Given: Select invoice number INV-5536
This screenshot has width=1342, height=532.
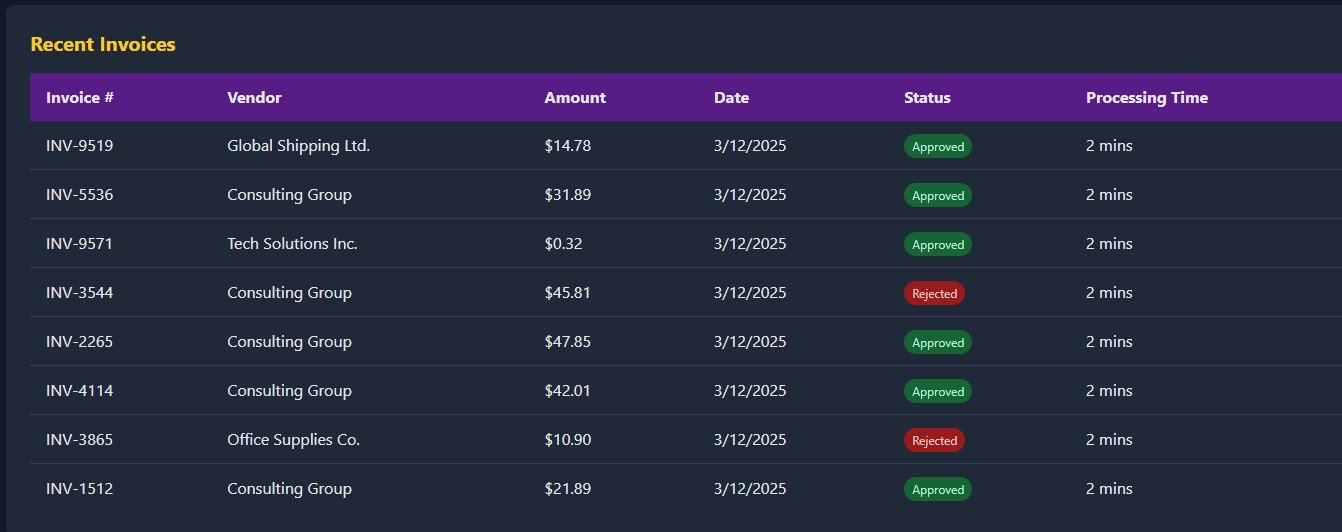Looking at the screenshot, I should 80,195.
